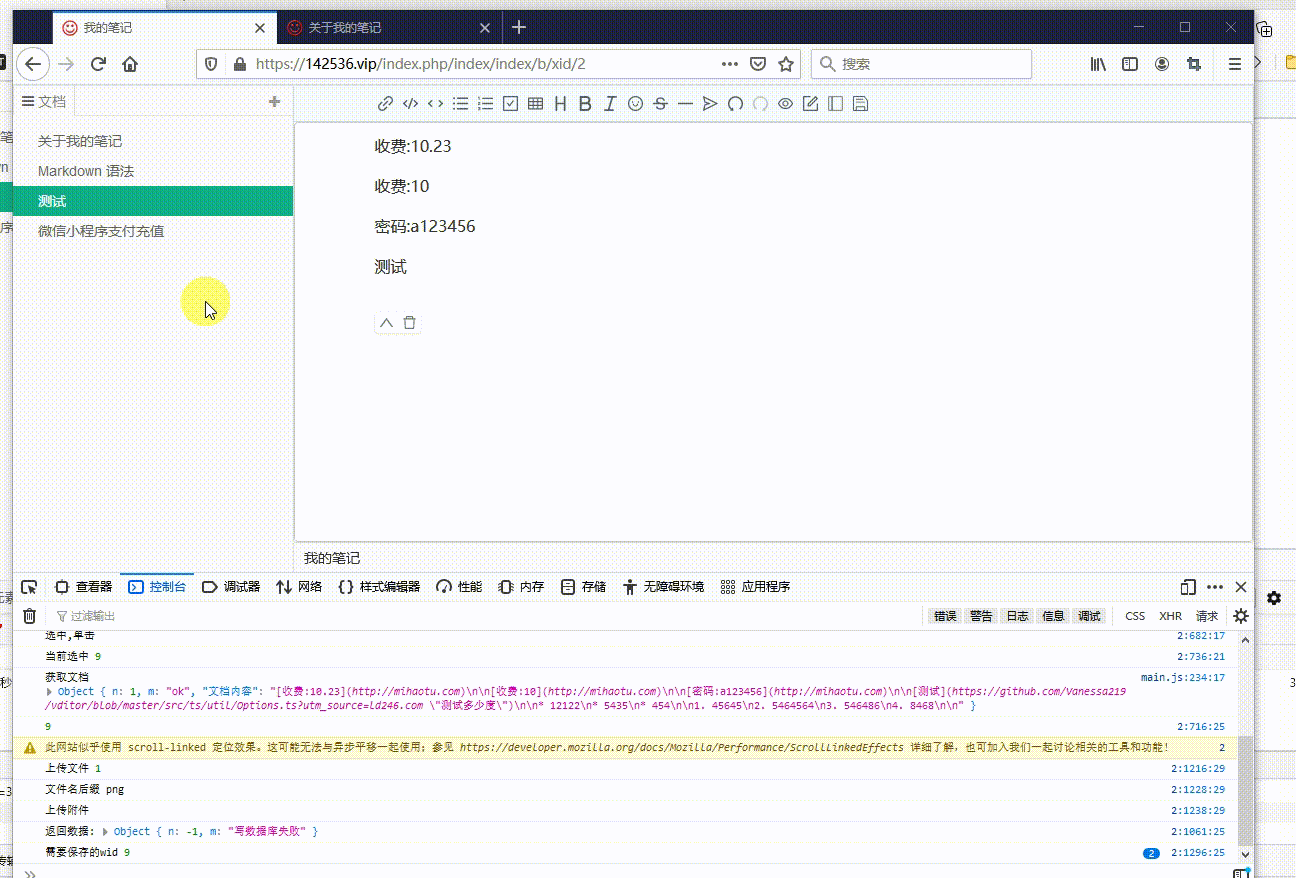Enable the CSS message filter
The width and height of the screenshot is (1296, 878).
1135,615
